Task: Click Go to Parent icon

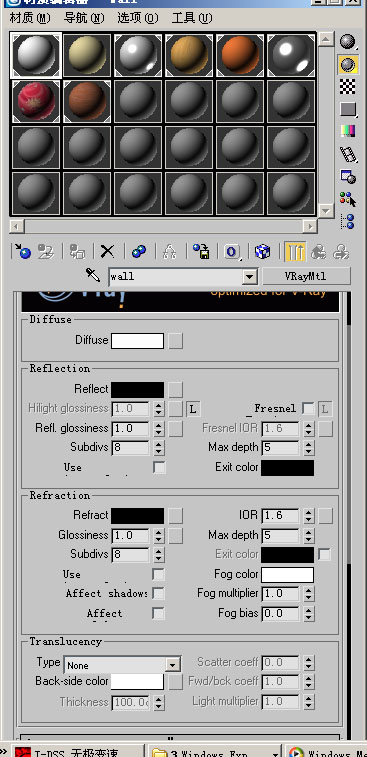Action: click(x=318, y=251)
